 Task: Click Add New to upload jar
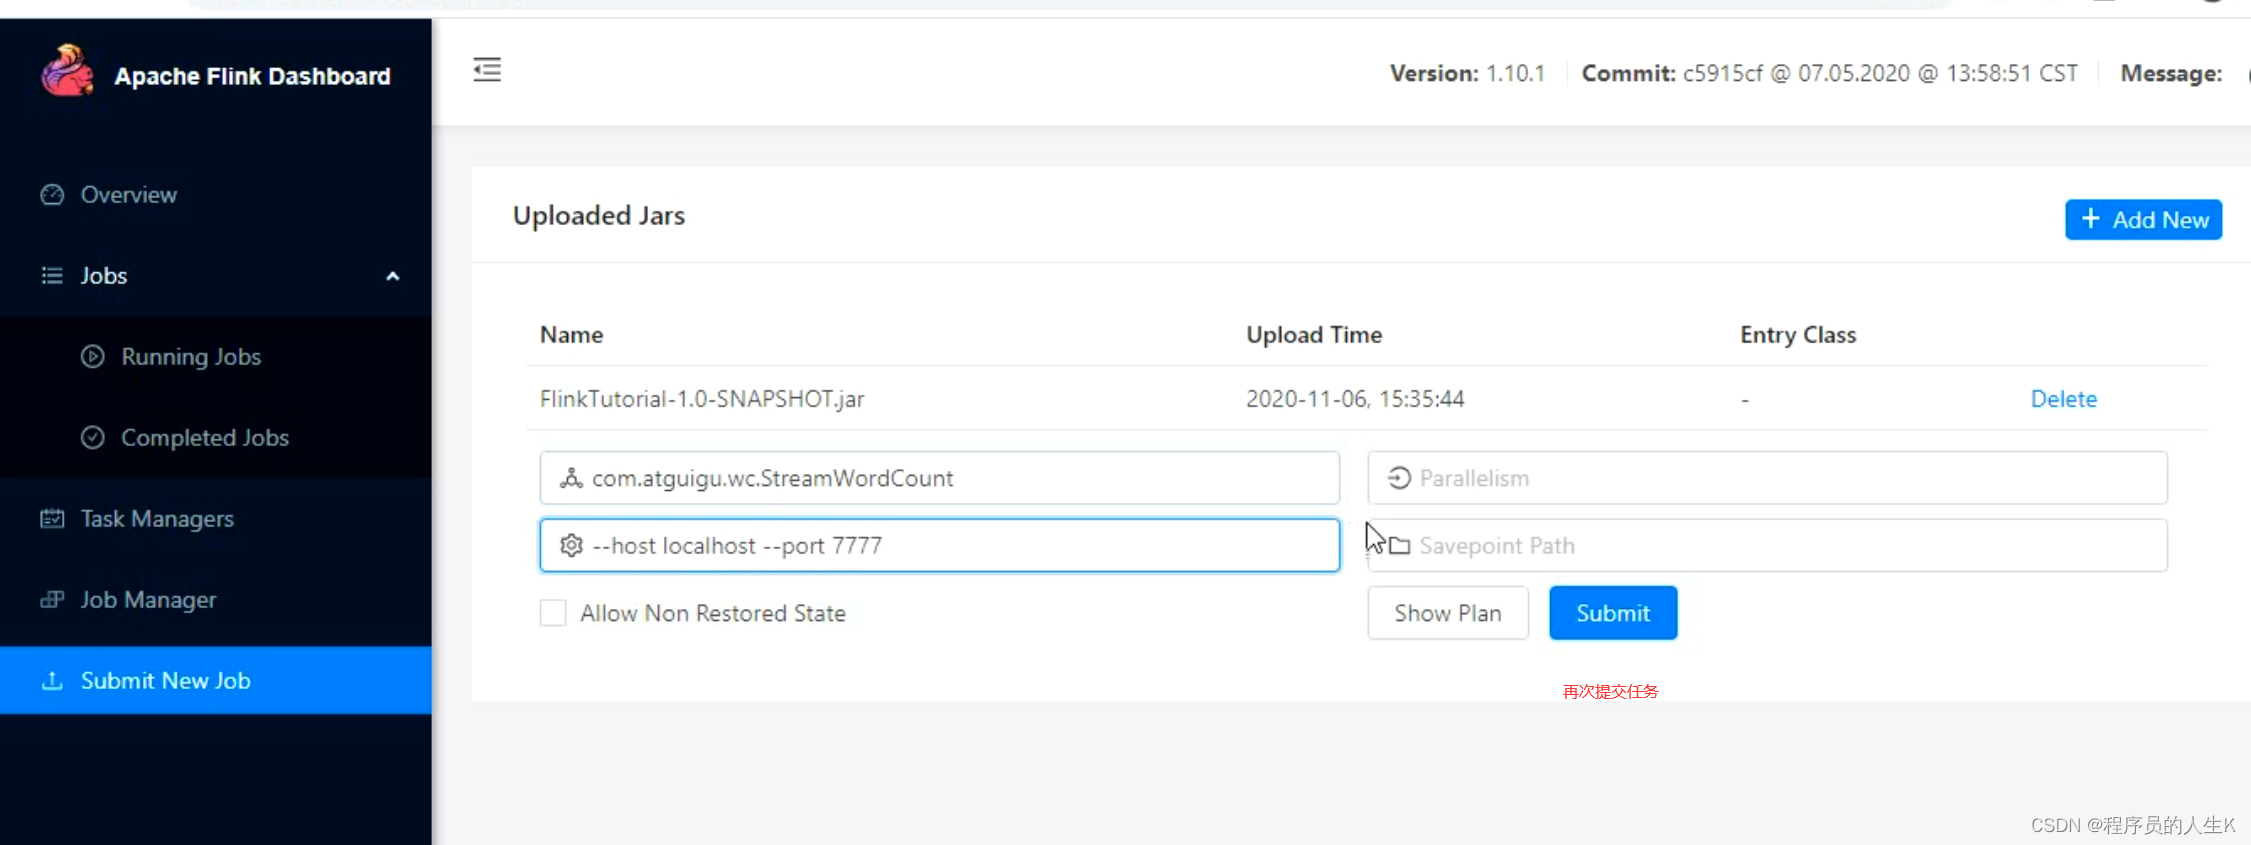(x=2143, y=220)
